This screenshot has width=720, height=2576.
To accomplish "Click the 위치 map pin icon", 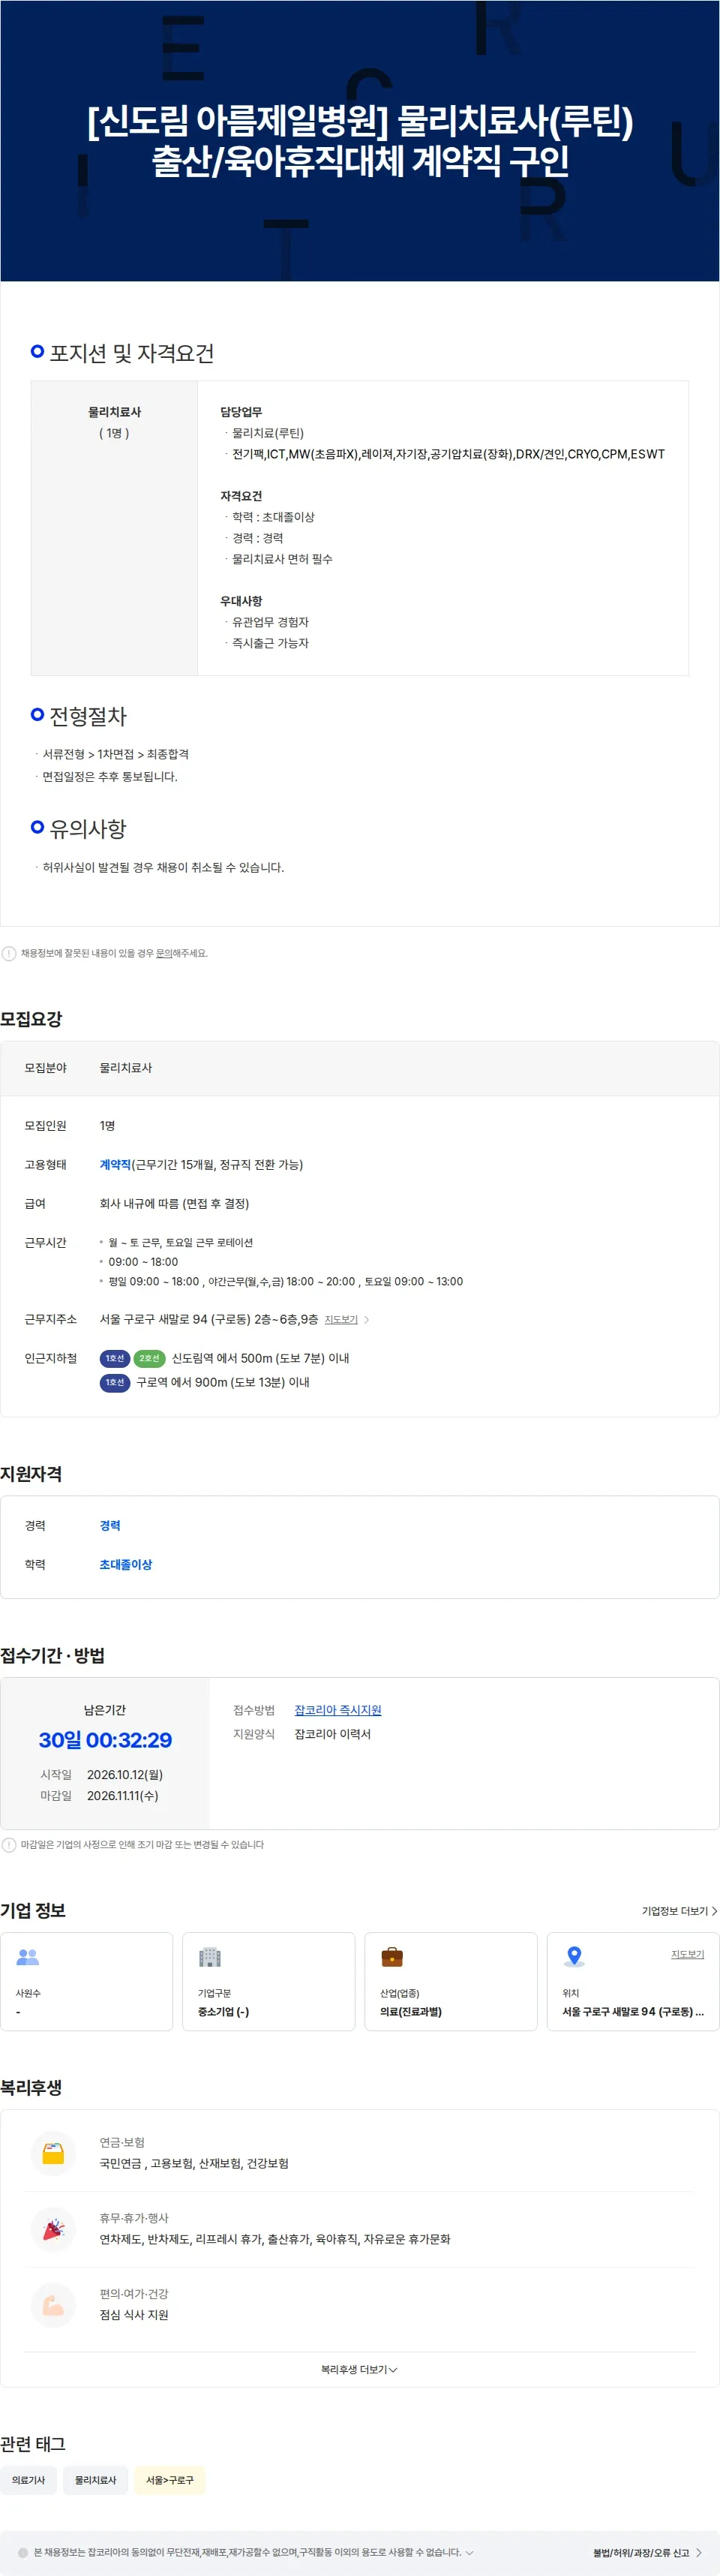I will (x=574, y=1957).
